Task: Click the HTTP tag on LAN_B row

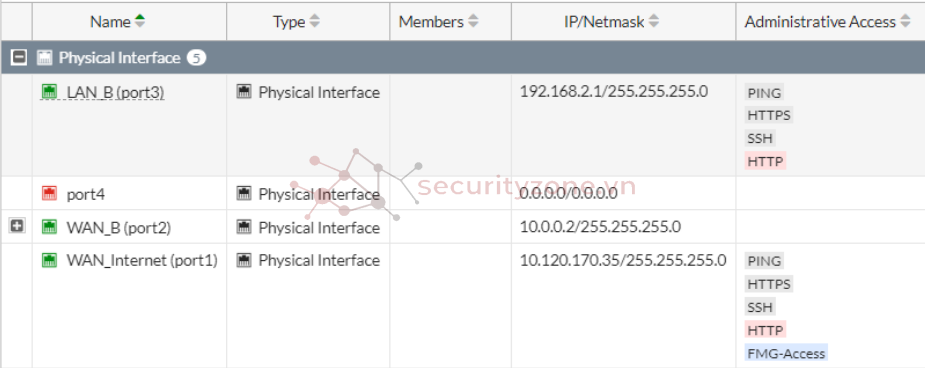Action: [x=765, y=161]
